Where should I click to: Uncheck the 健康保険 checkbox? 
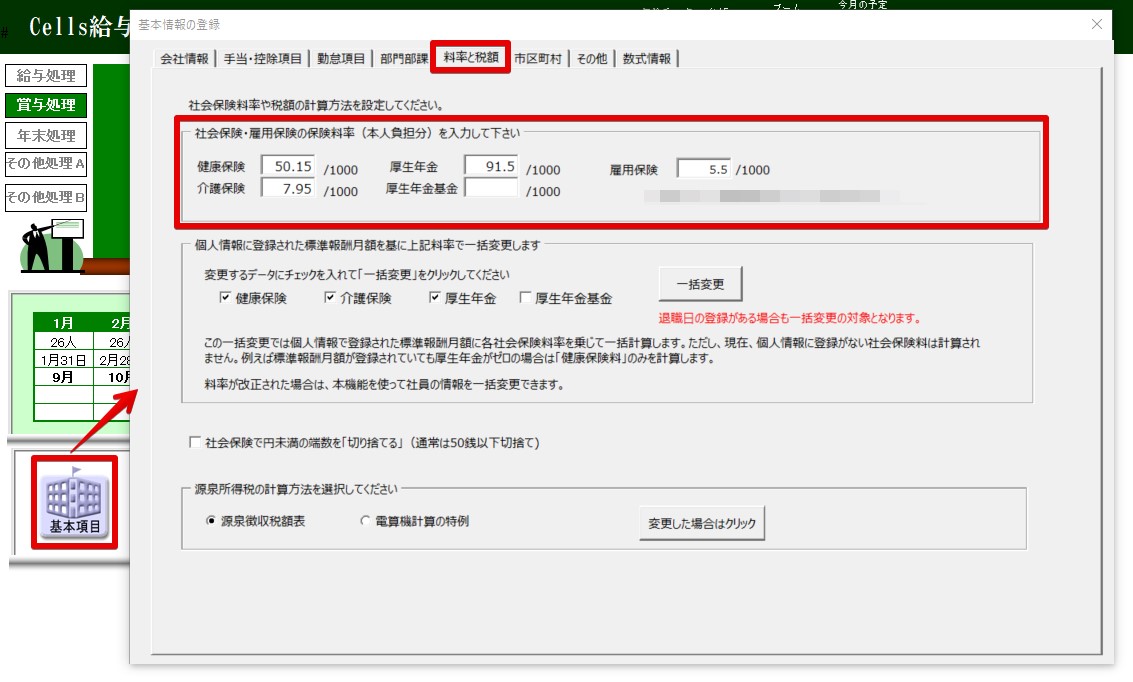tap(225, 298)
